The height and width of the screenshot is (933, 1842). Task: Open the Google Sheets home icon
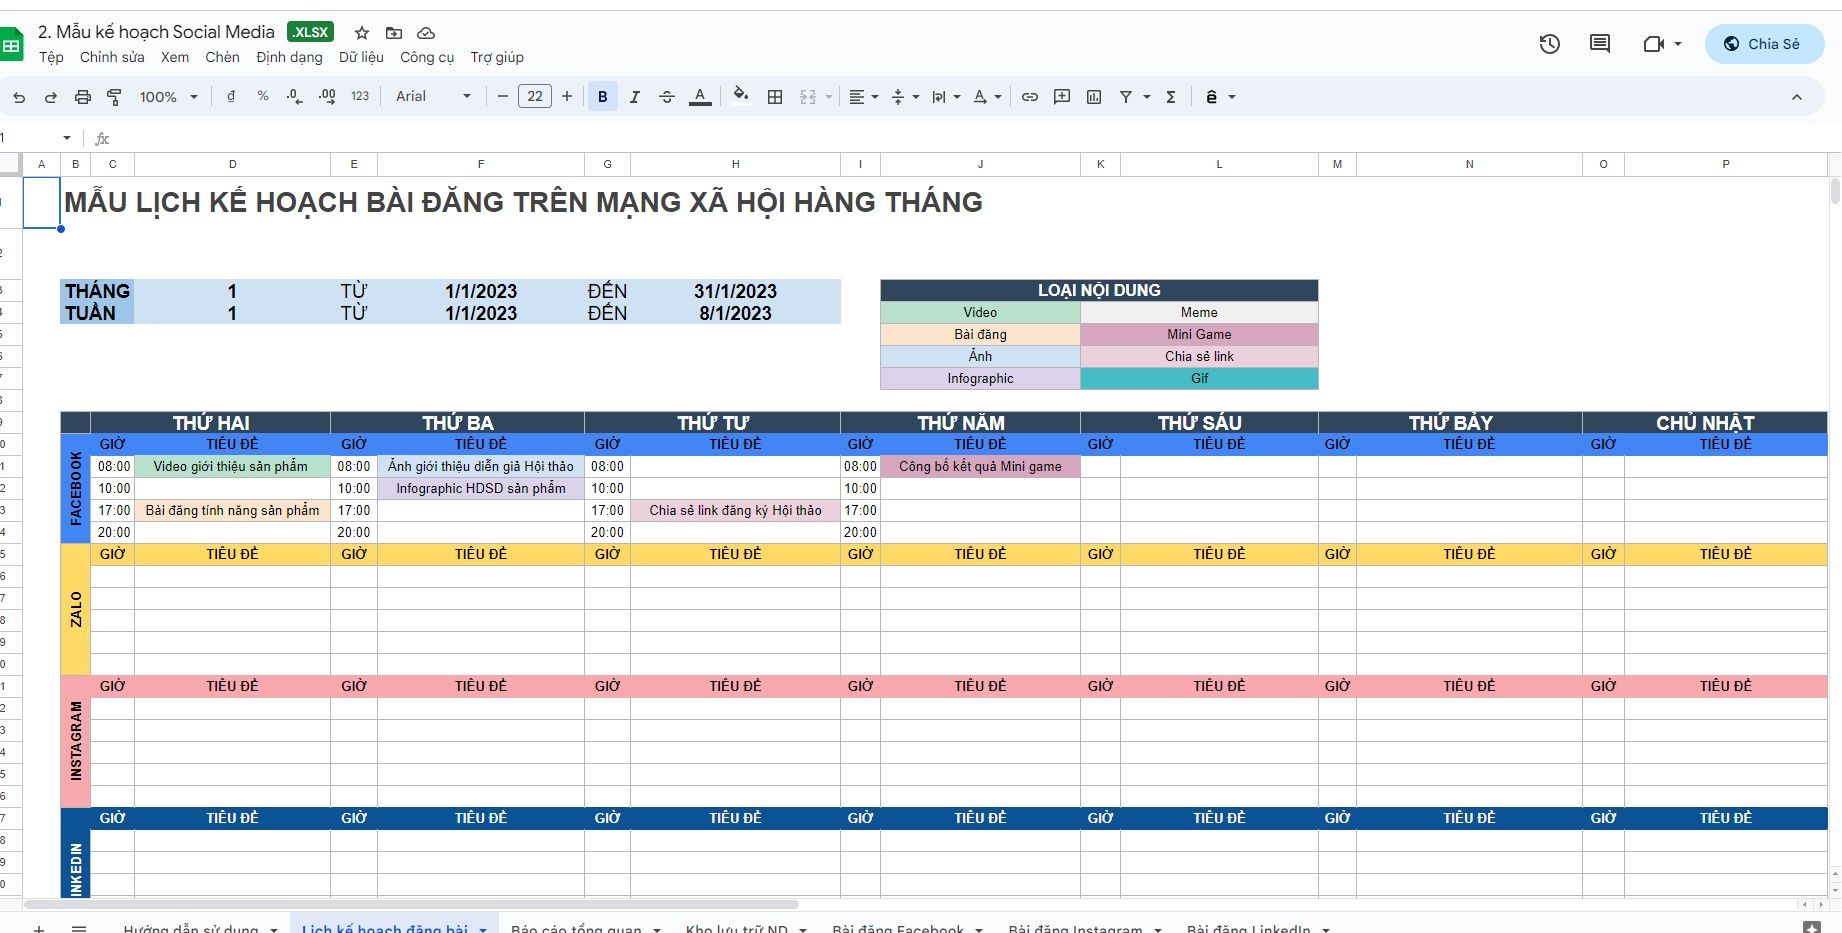point(11,45)
